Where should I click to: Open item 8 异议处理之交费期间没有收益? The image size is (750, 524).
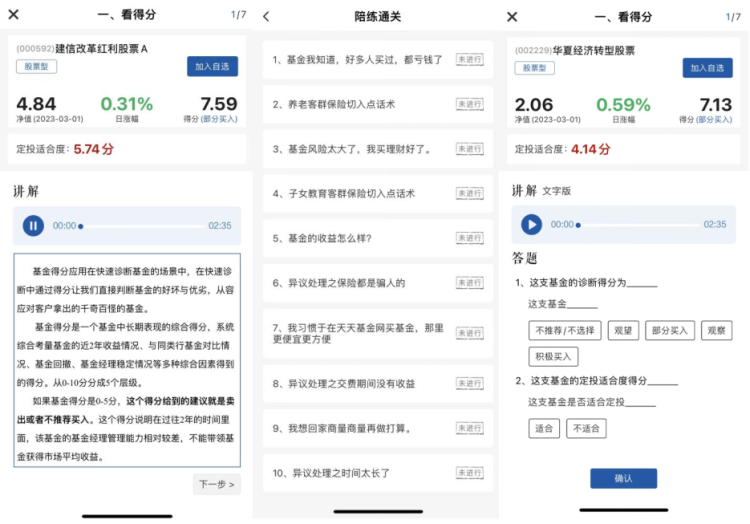[377, 383]
